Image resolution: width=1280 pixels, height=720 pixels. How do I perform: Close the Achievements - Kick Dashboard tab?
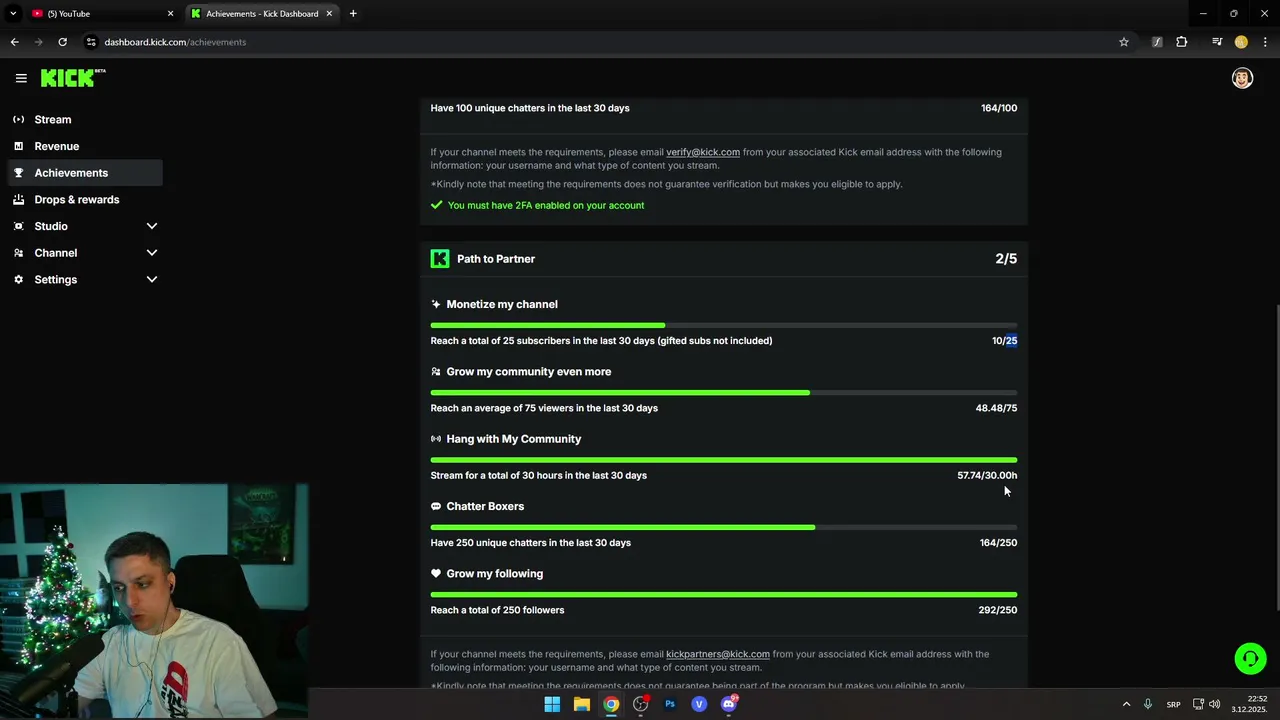point(329,14)
